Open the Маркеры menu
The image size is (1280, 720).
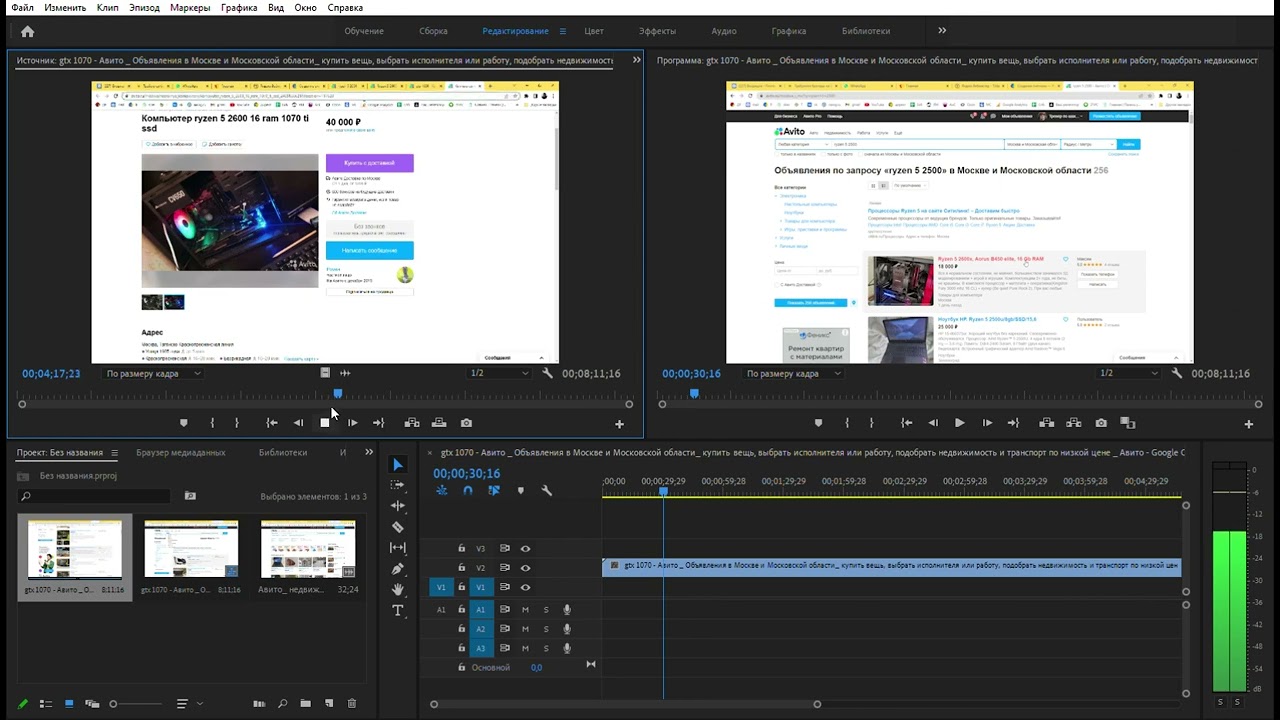click(x=190, y=7)
